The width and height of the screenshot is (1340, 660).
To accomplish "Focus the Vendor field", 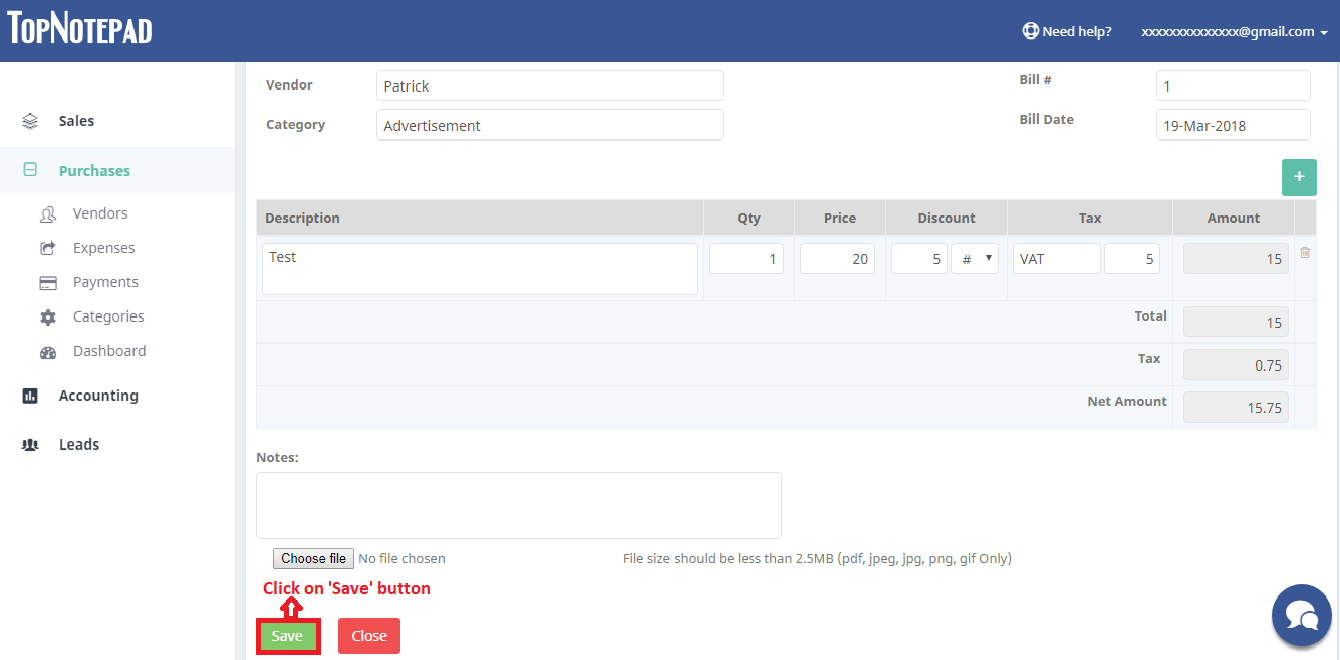I will (550, 86).
